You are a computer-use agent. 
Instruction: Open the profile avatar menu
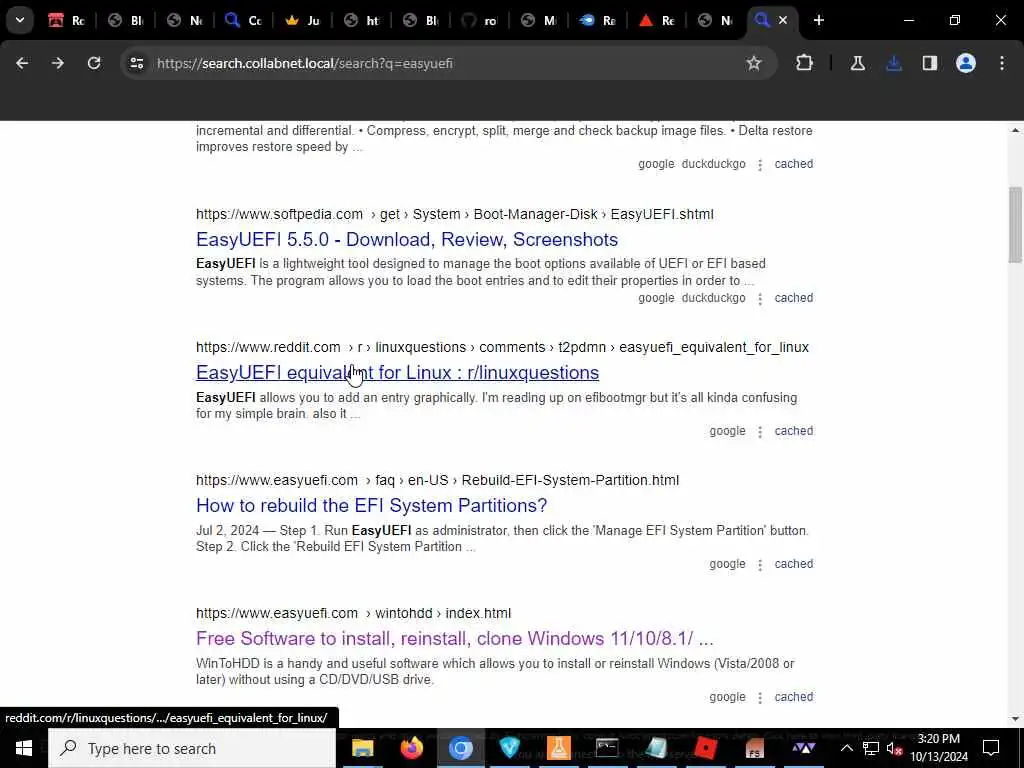(966, 63)
